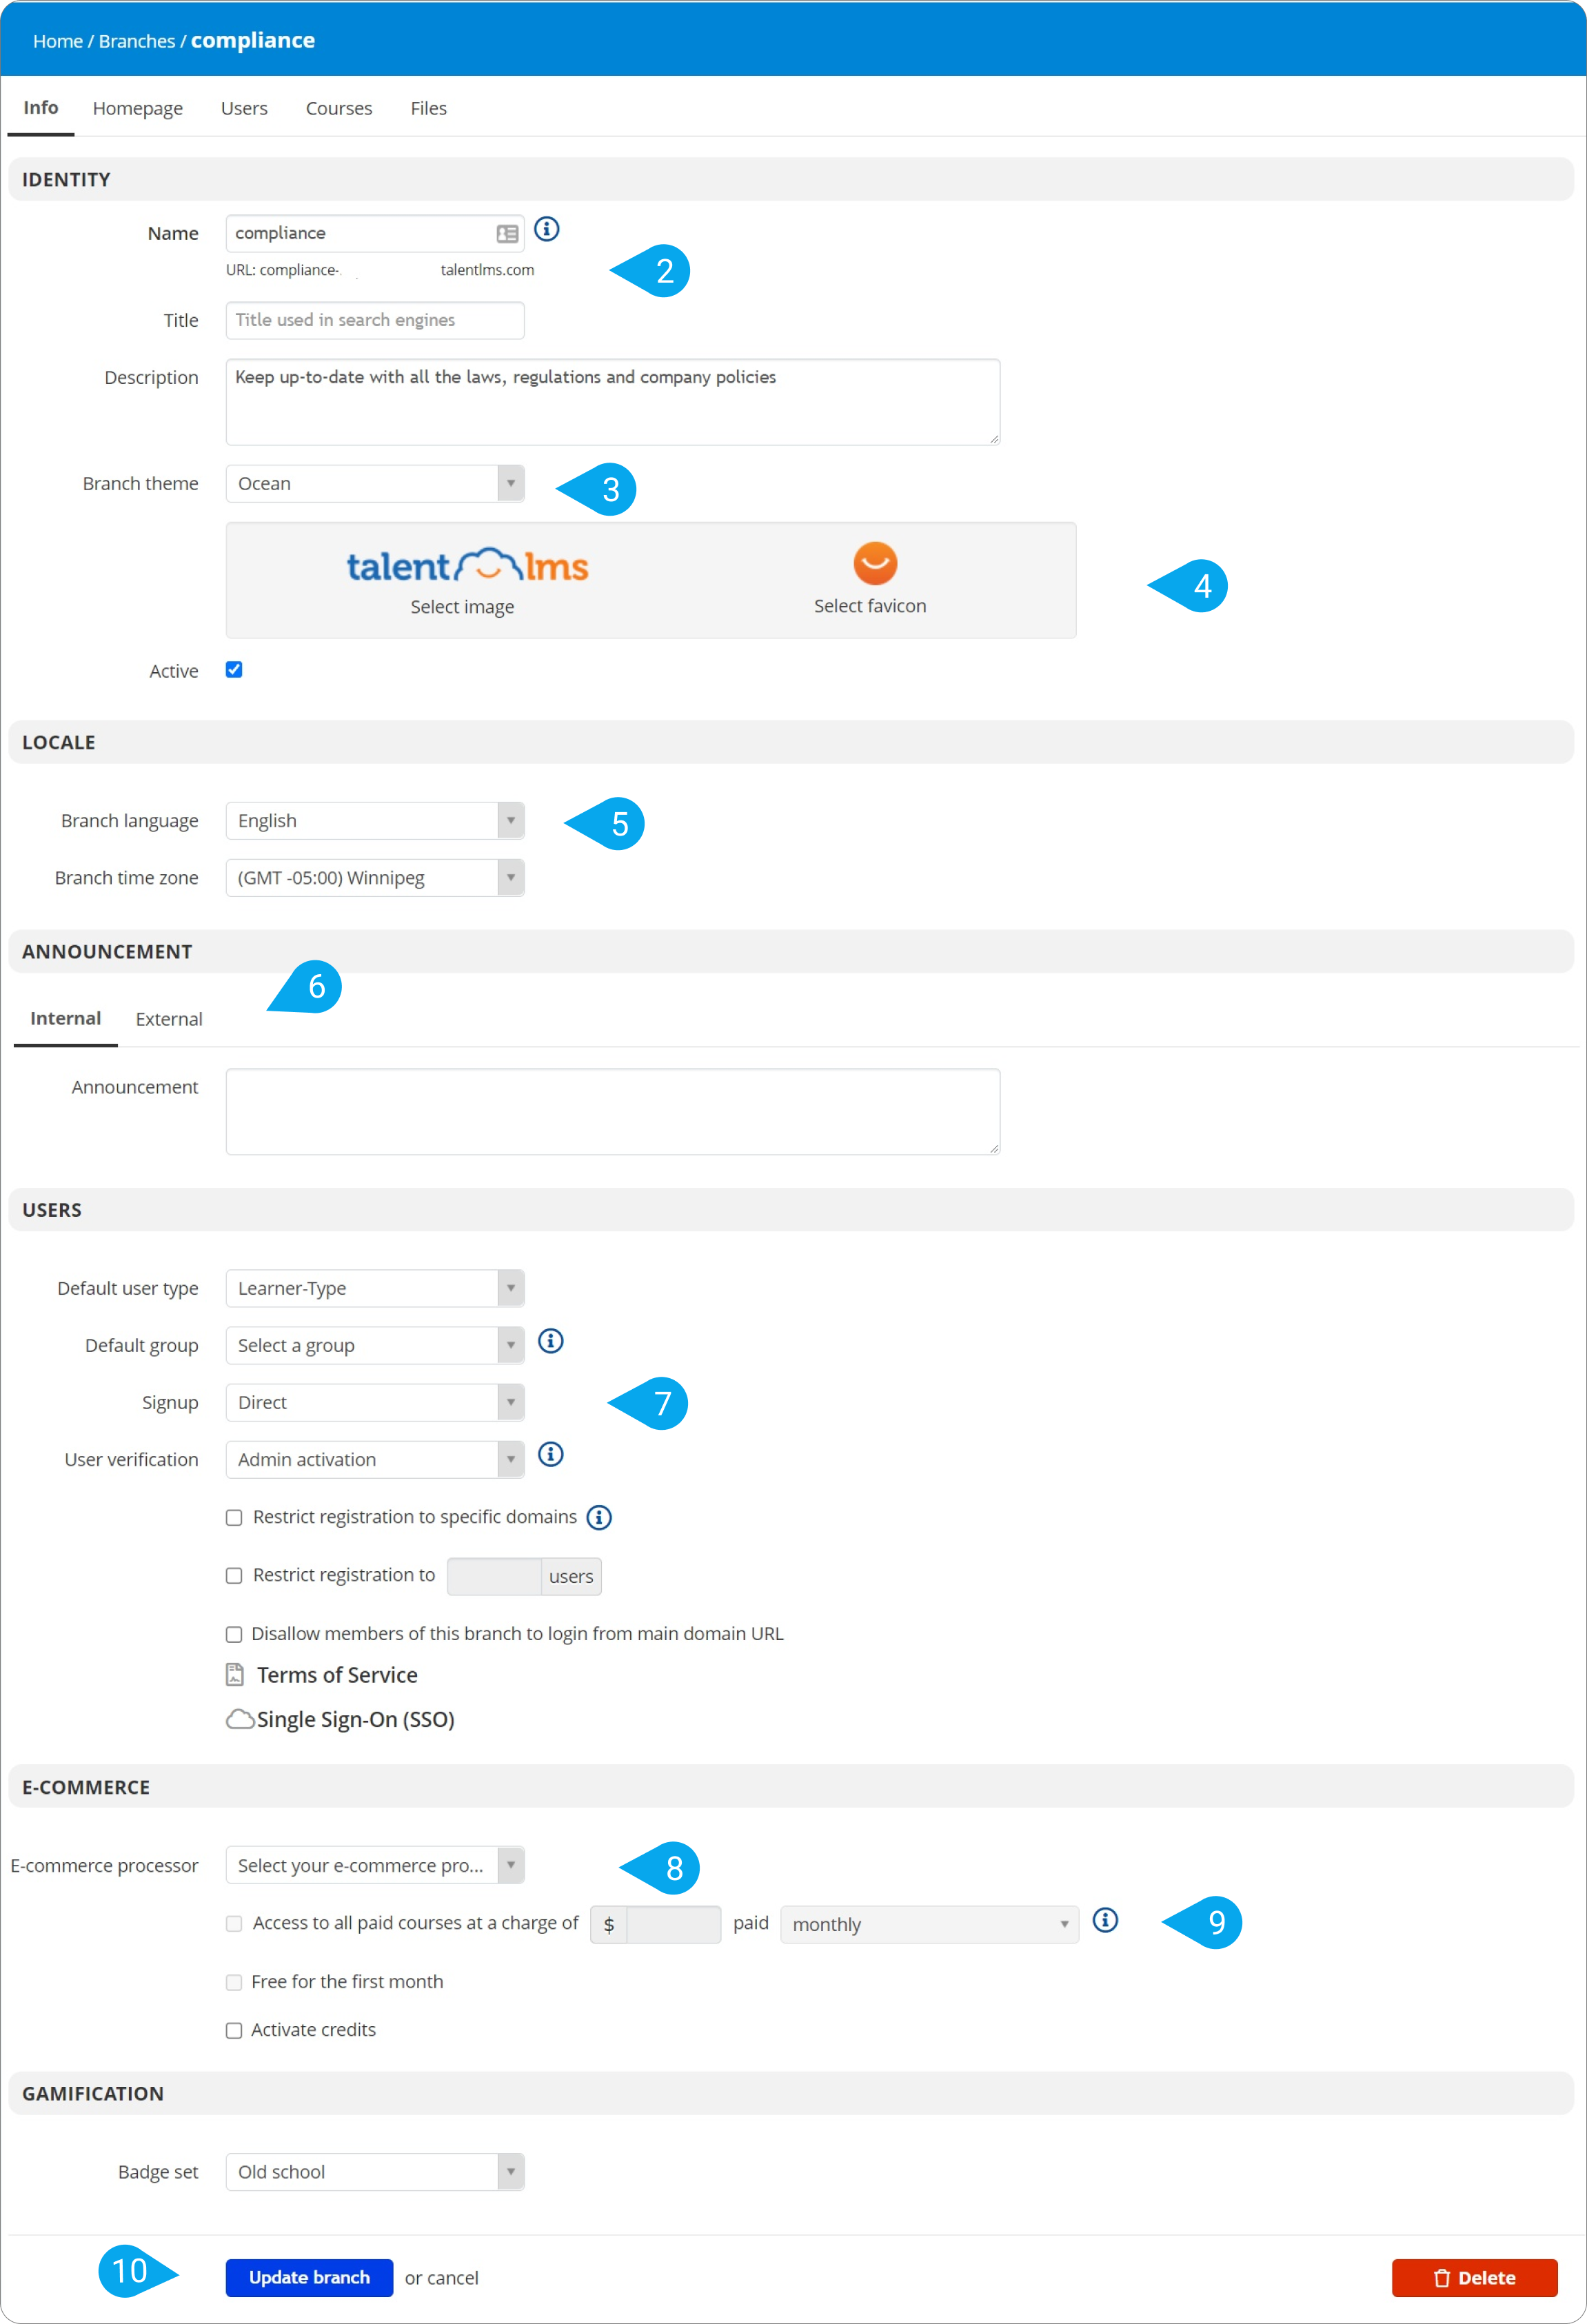
Task: Click the info icon beside Restrict registration to specific domains
Action: tap(599, 1517)
